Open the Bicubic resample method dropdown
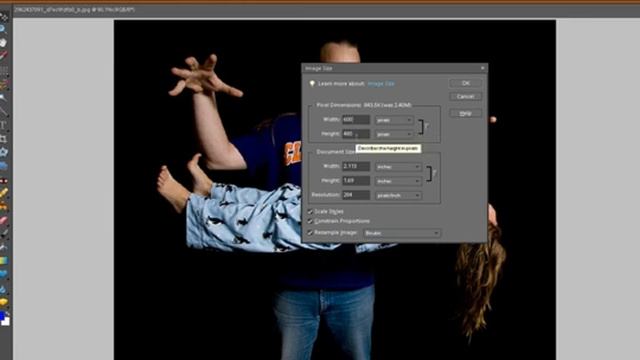 pyautogui.click(x=402, y=233)
